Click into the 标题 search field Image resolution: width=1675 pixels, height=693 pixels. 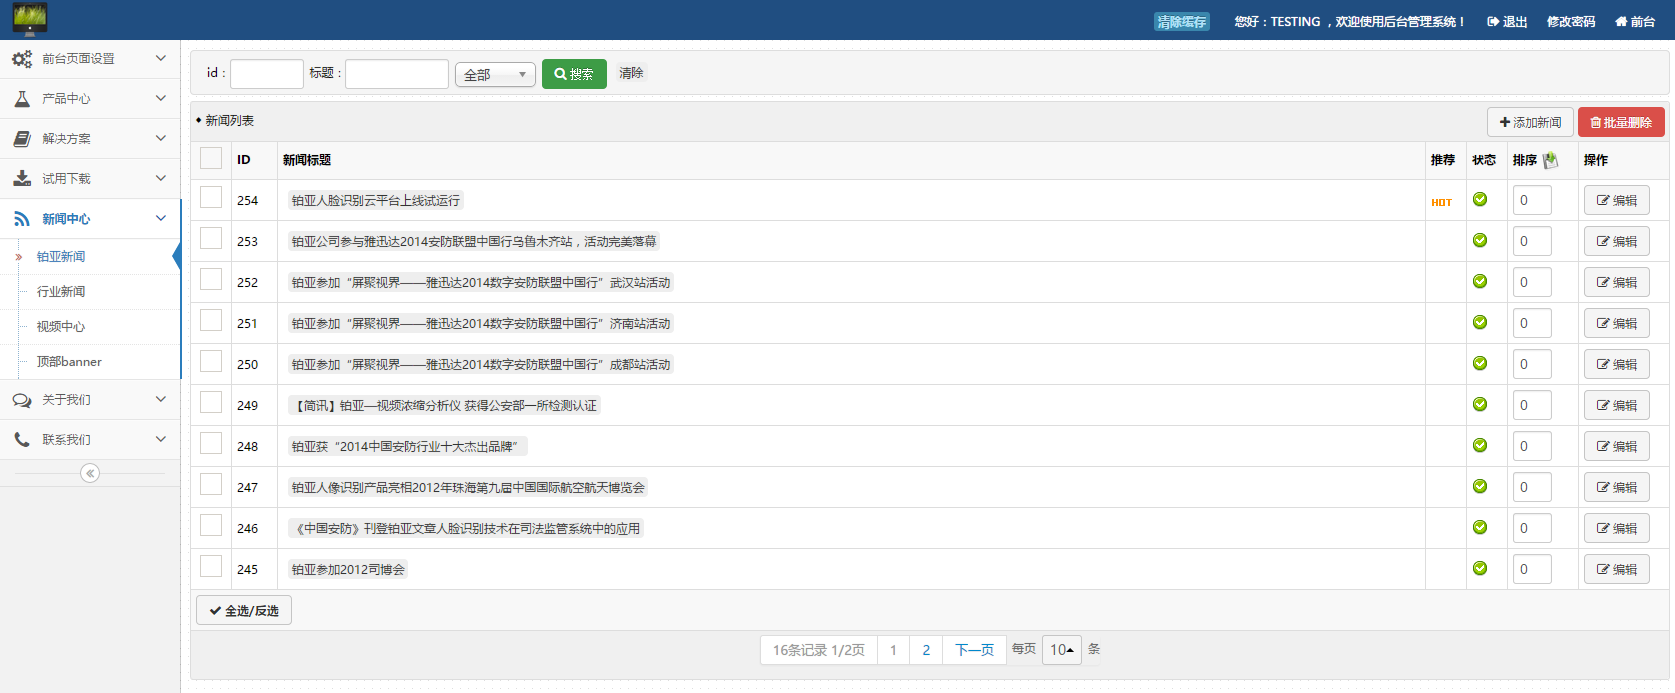pyautogui.click(x=397, y=74)
